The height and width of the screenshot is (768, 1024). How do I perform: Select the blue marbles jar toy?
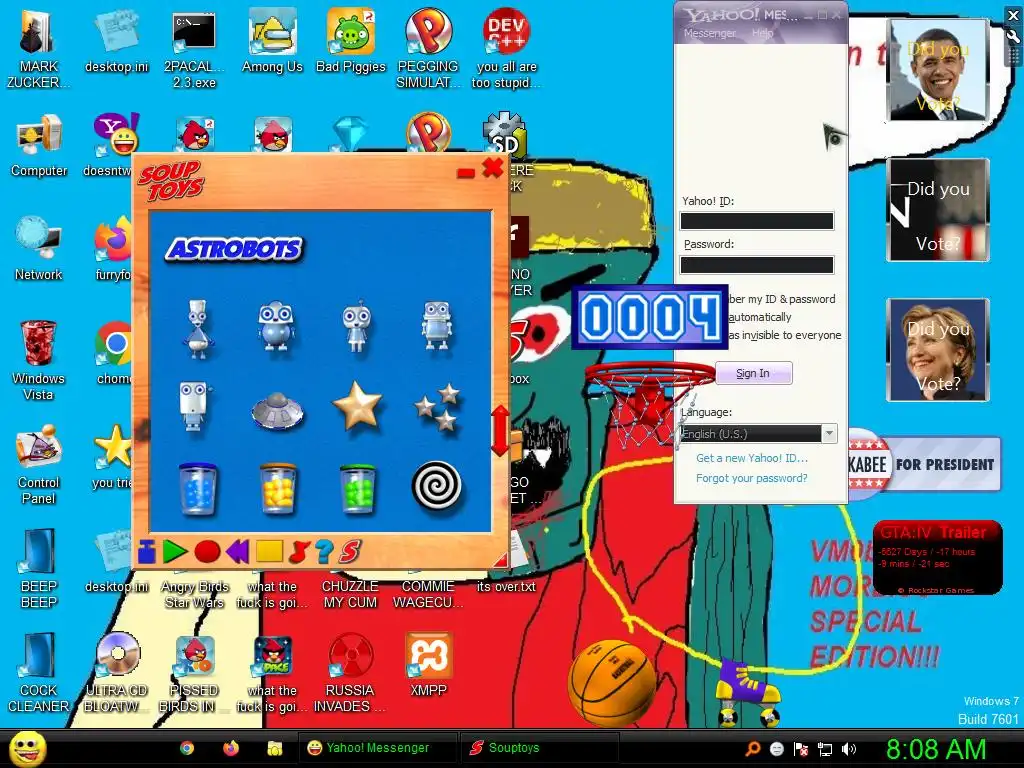pyautogui.click(x=197, y=488)
